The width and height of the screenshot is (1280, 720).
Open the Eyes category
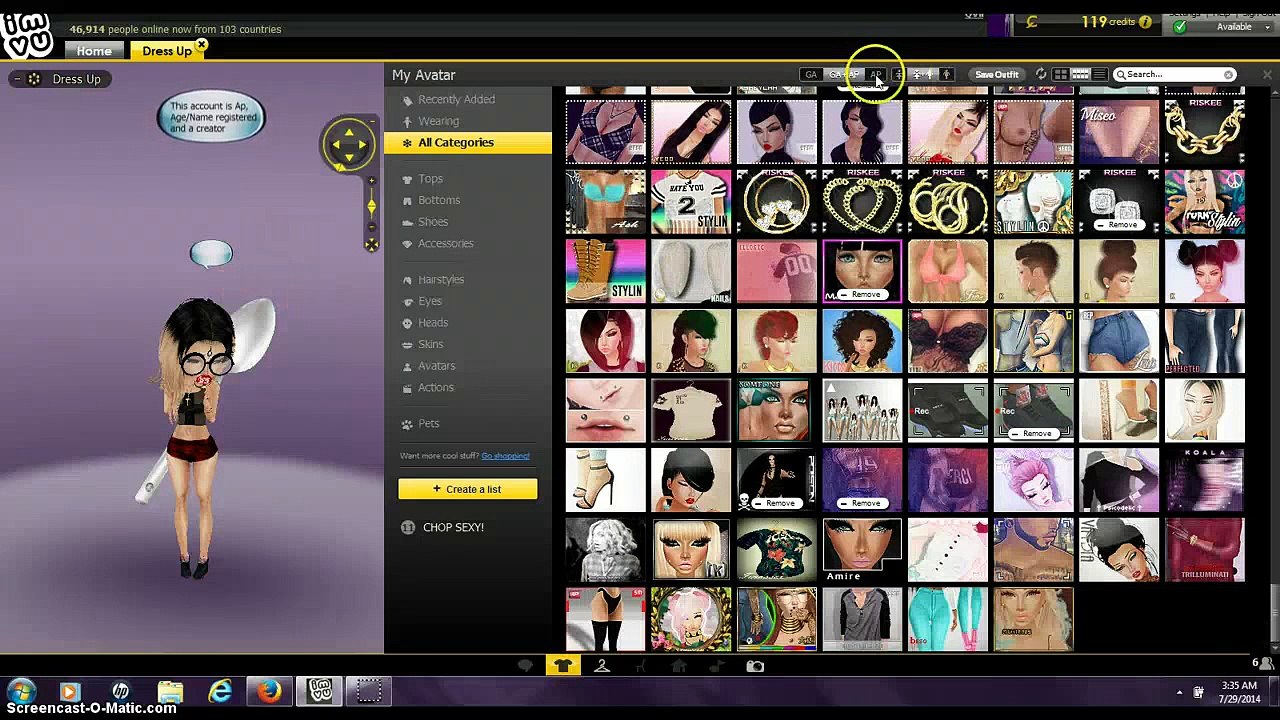pyautogui.click(x=430, y=301)
